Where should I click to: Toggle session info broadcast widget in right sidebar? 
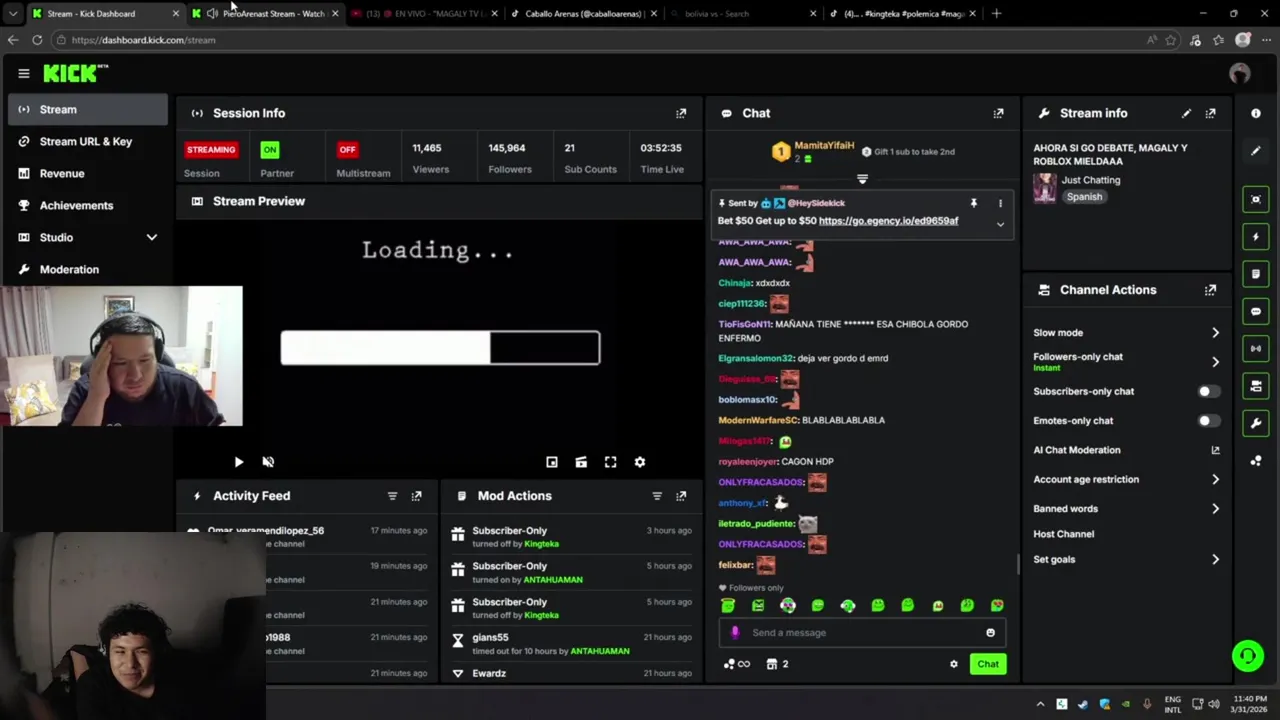(1256, 348)
